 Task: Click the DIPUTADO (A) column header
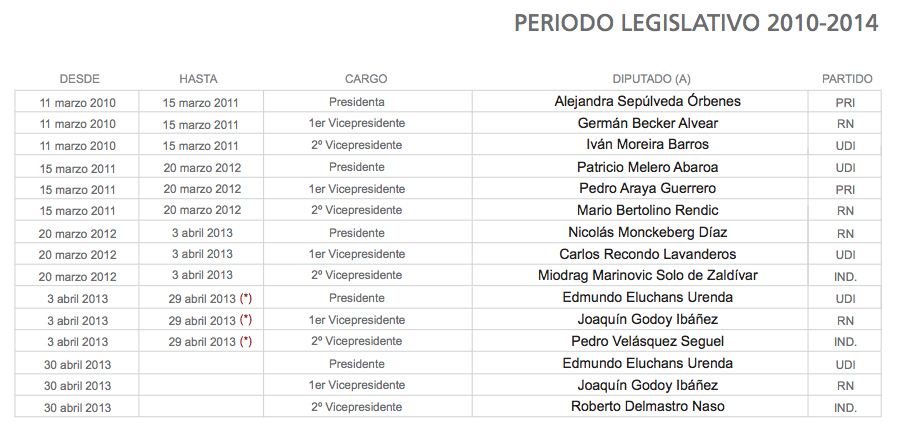[651, 79]
